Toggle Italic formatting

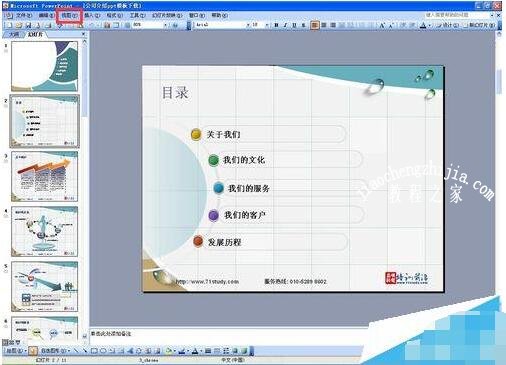pyautogui.click(x=285, y=25)
